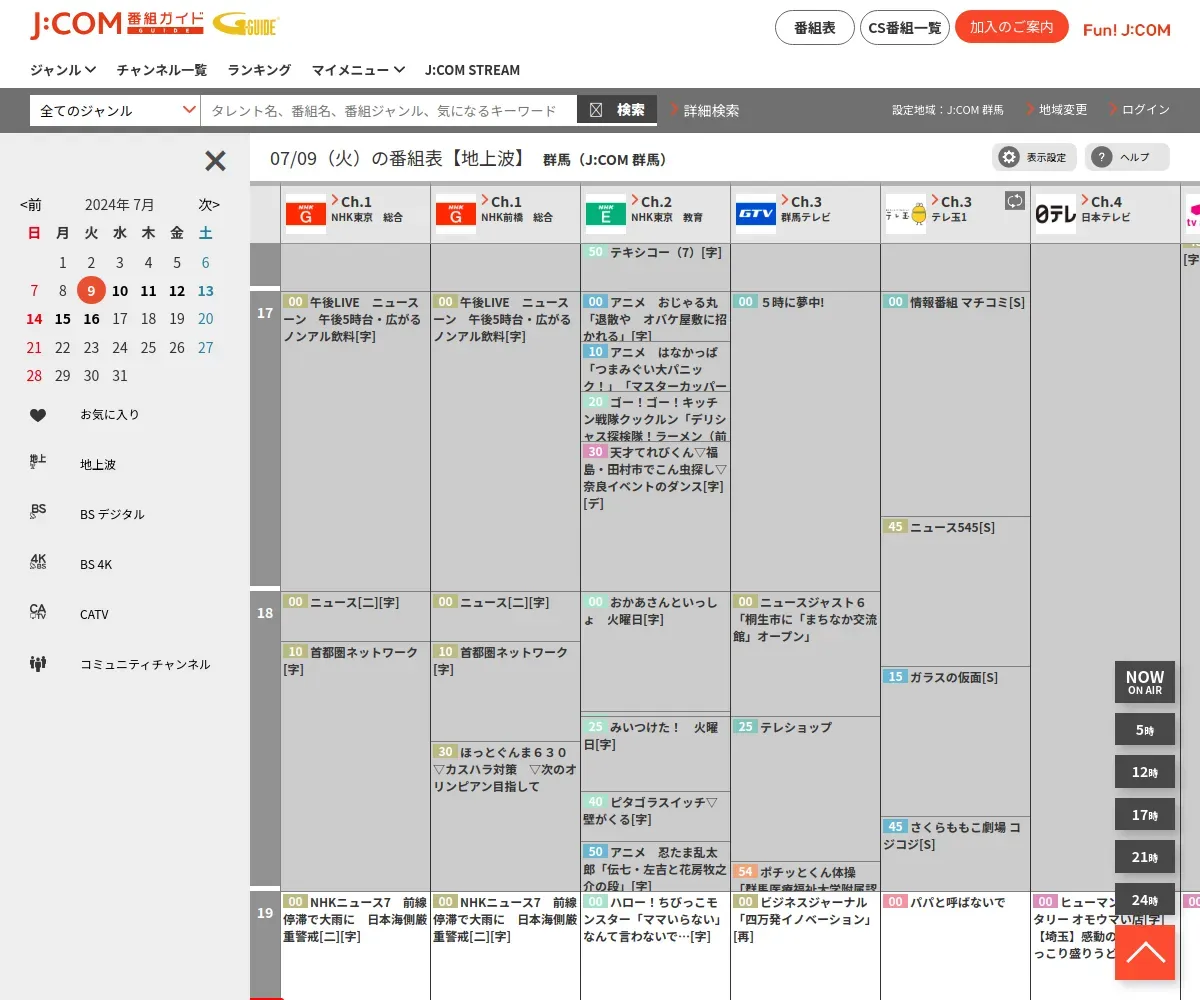Click the NHK前橋 総合 channel logo
This screenshot has width=1200, height=1000.
click(x=456, y=214)
